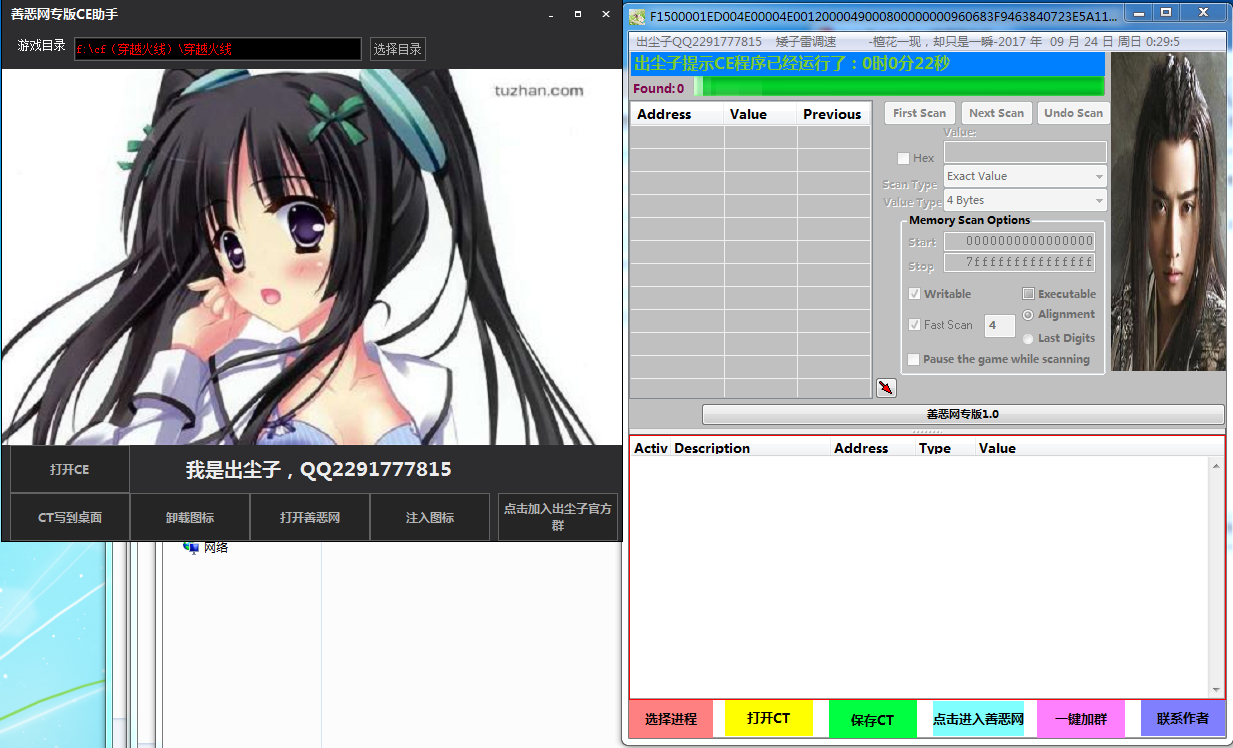Select the Last Digits radio button
The image size is (1233, 748).
pos(1028,339)
